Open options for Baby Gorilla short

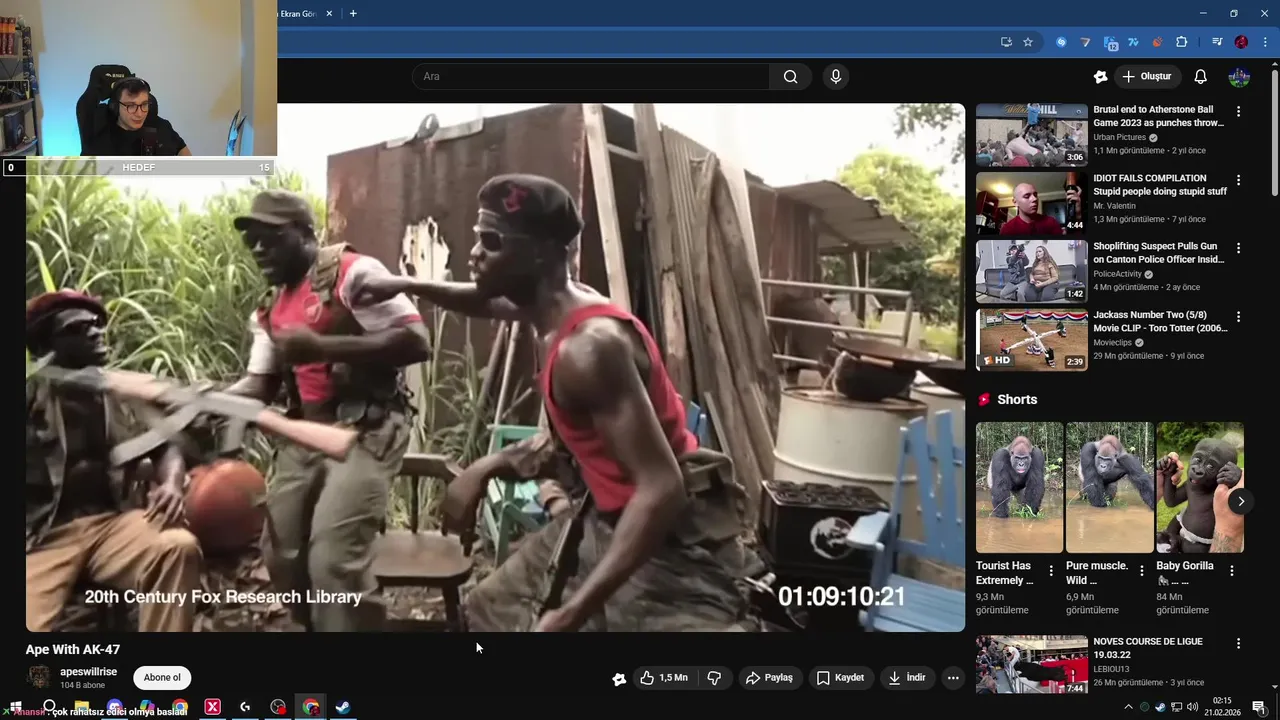(1232, 571)
